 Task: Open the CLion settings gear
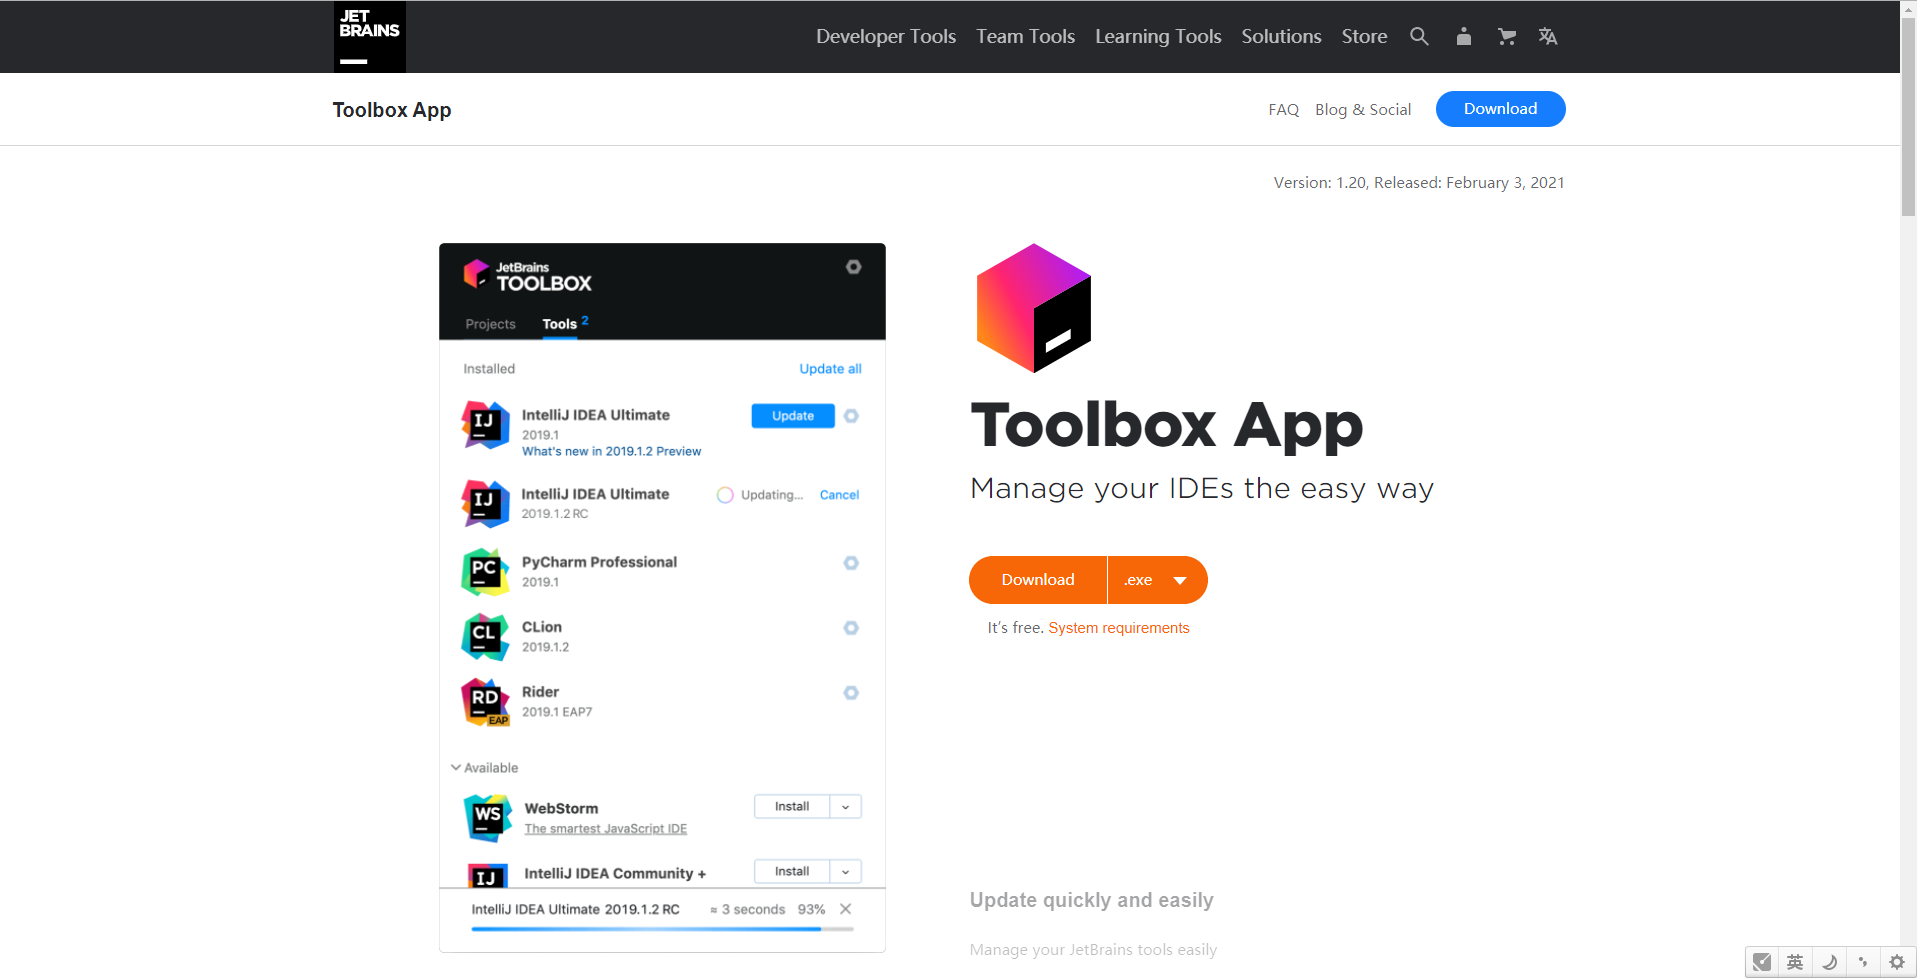pyautogui.click(x=851, y=628)
